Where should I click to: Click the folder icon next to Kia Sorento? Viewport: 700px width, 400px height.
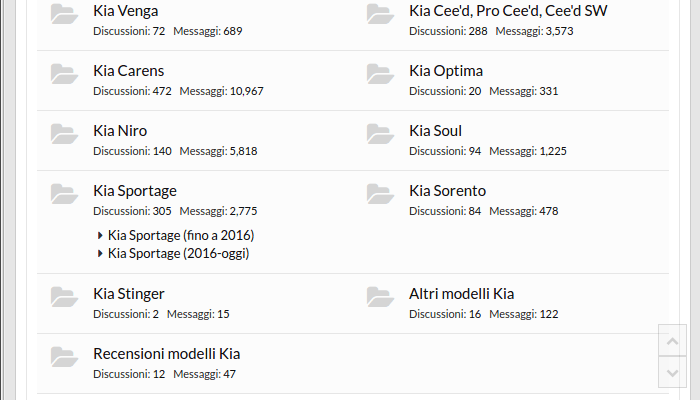tap(380, 194)
